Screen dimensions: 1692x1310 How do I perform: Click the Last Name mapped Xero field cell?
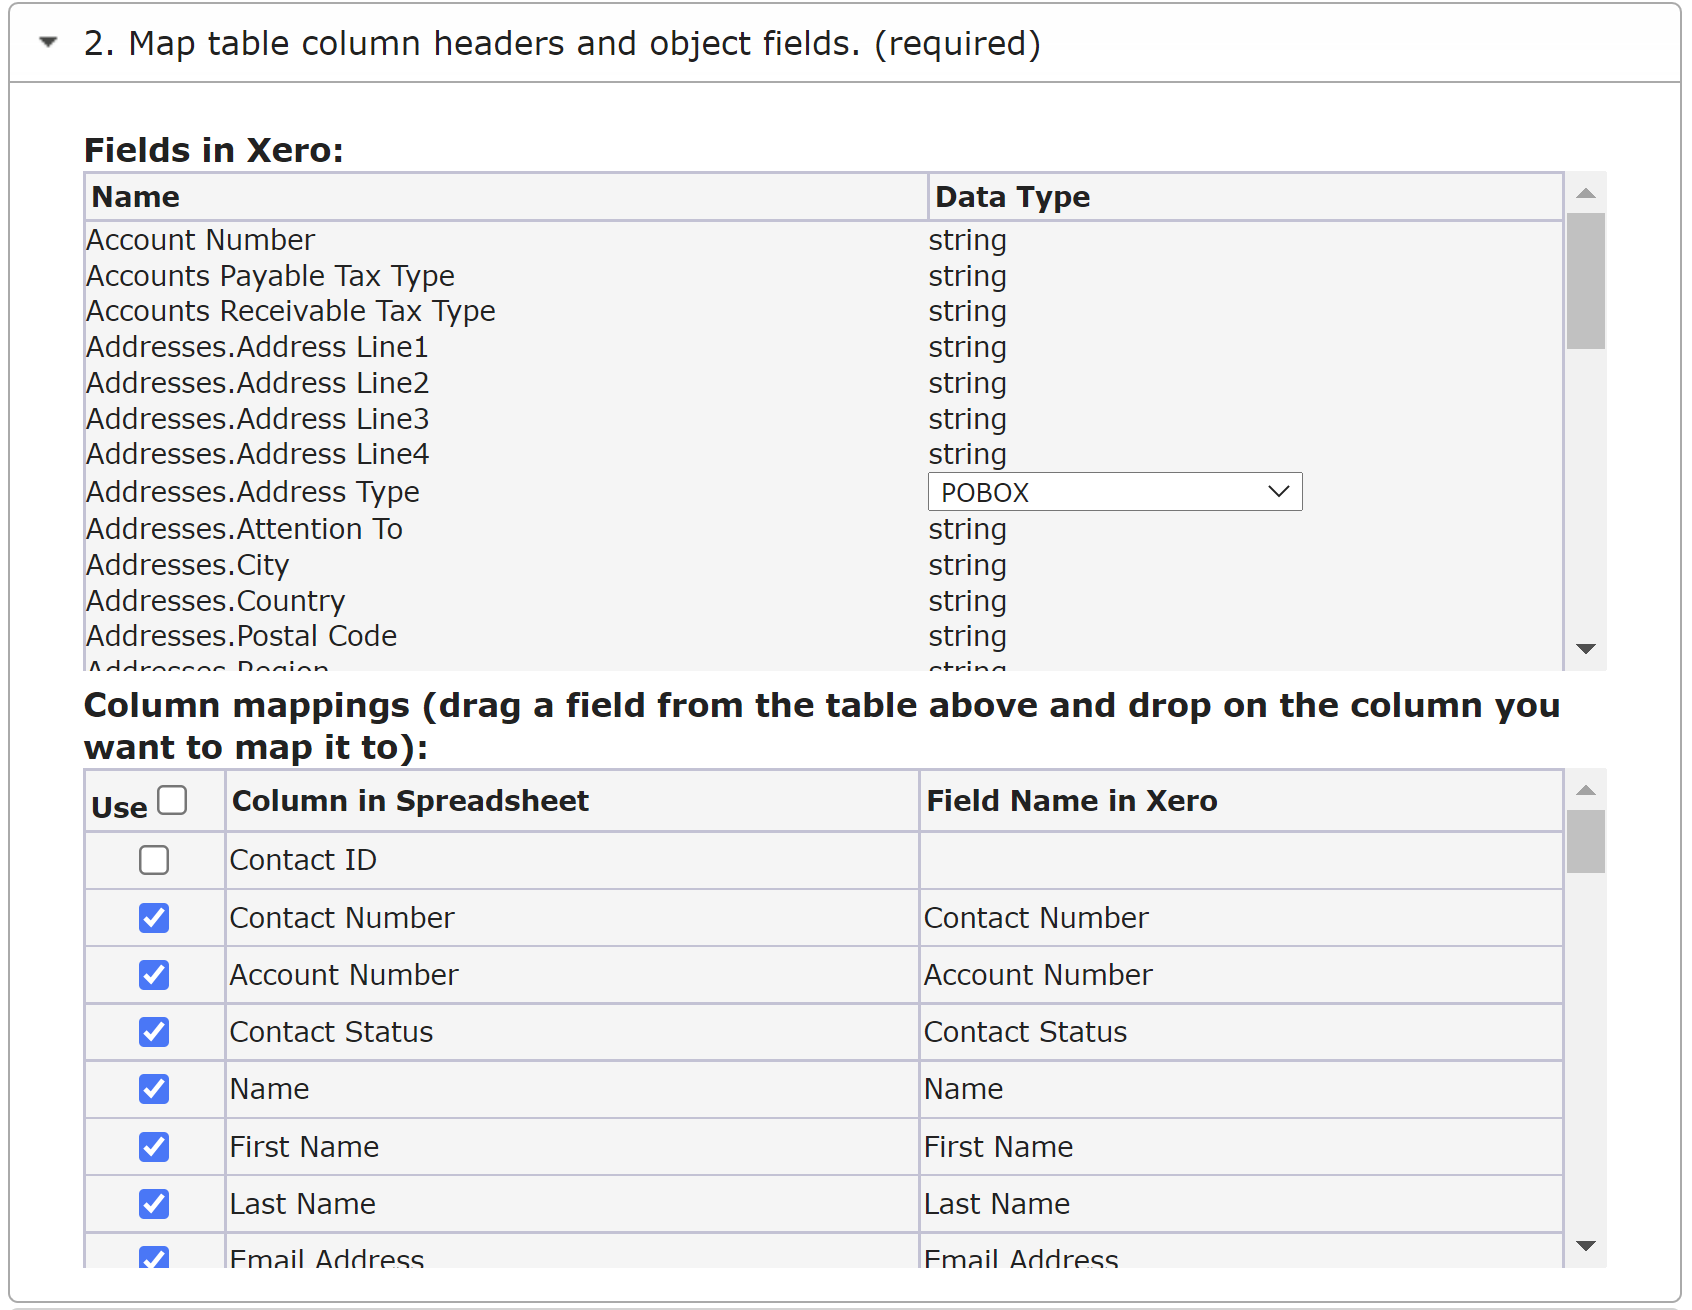coord(1241,1204)
